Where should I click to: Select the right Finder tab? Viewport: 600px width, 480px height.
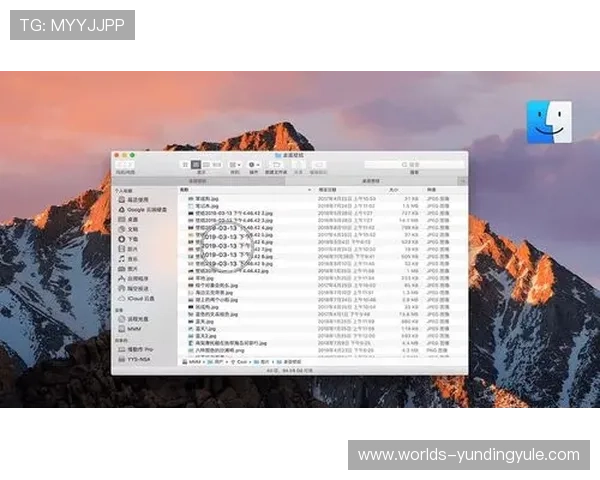point(376,180)
